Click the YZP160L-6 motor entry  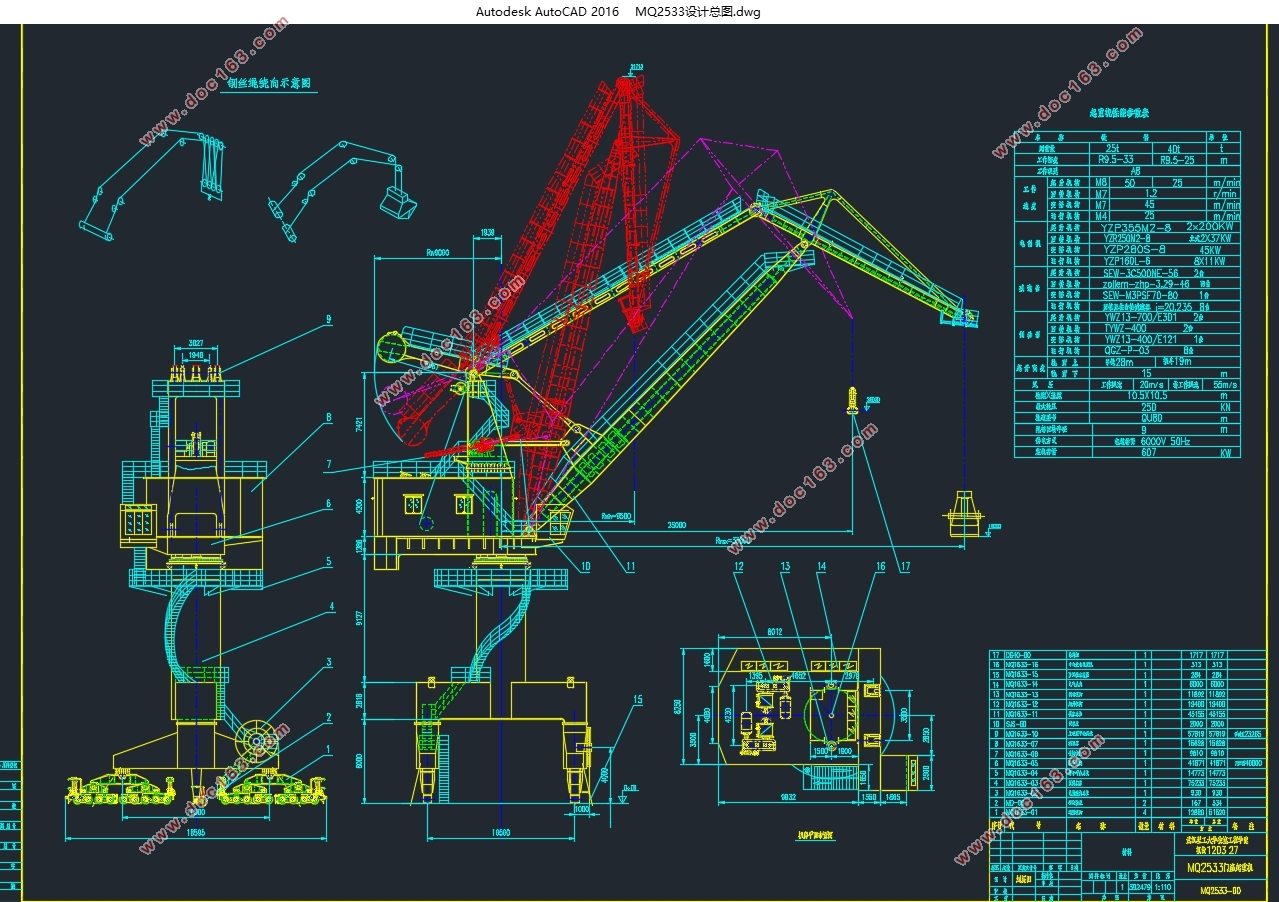click(x=1127, y=261)
